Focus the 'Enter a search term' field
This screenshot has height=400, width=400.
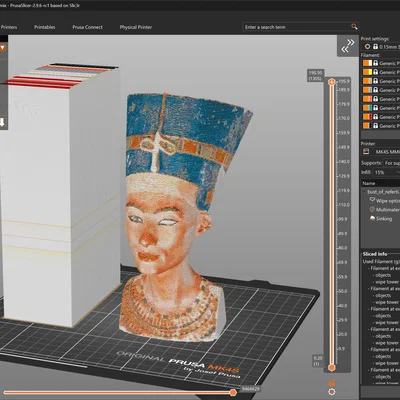tap(296, 27)
